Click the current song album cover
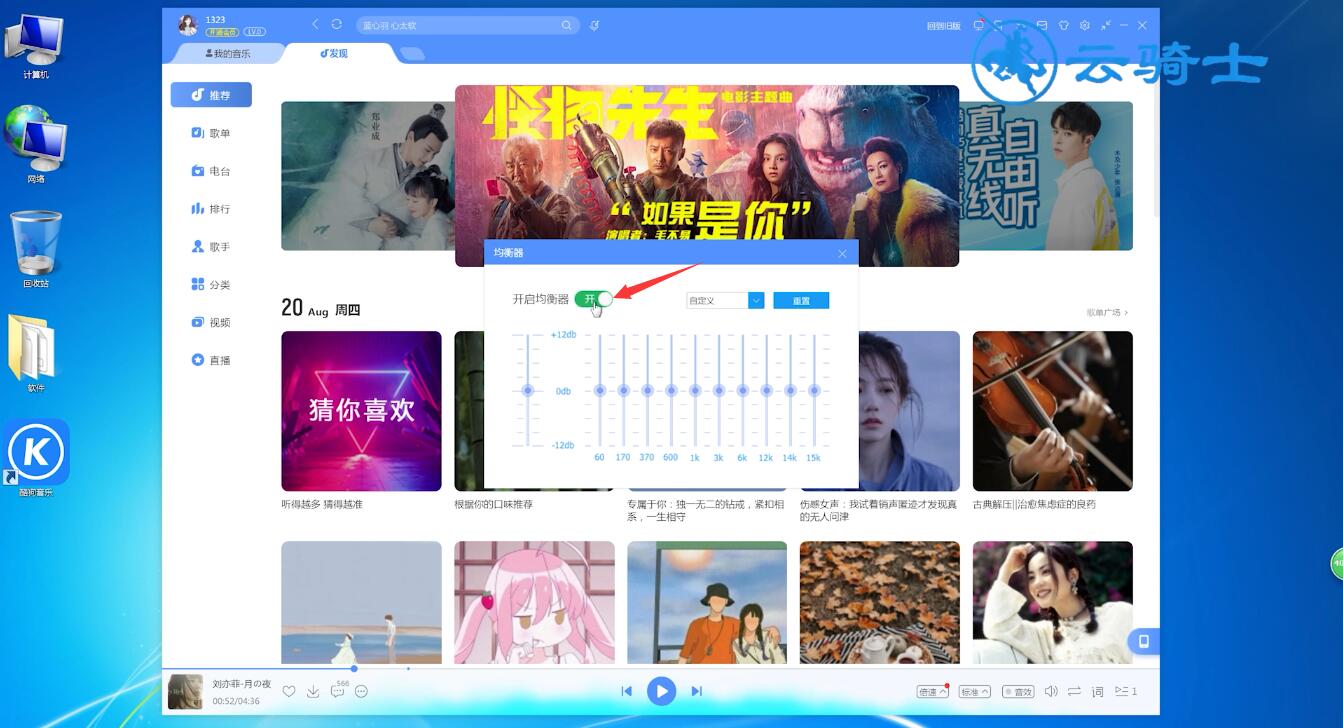The width and height of the screenshot is (1343, 728). point(185,692)
